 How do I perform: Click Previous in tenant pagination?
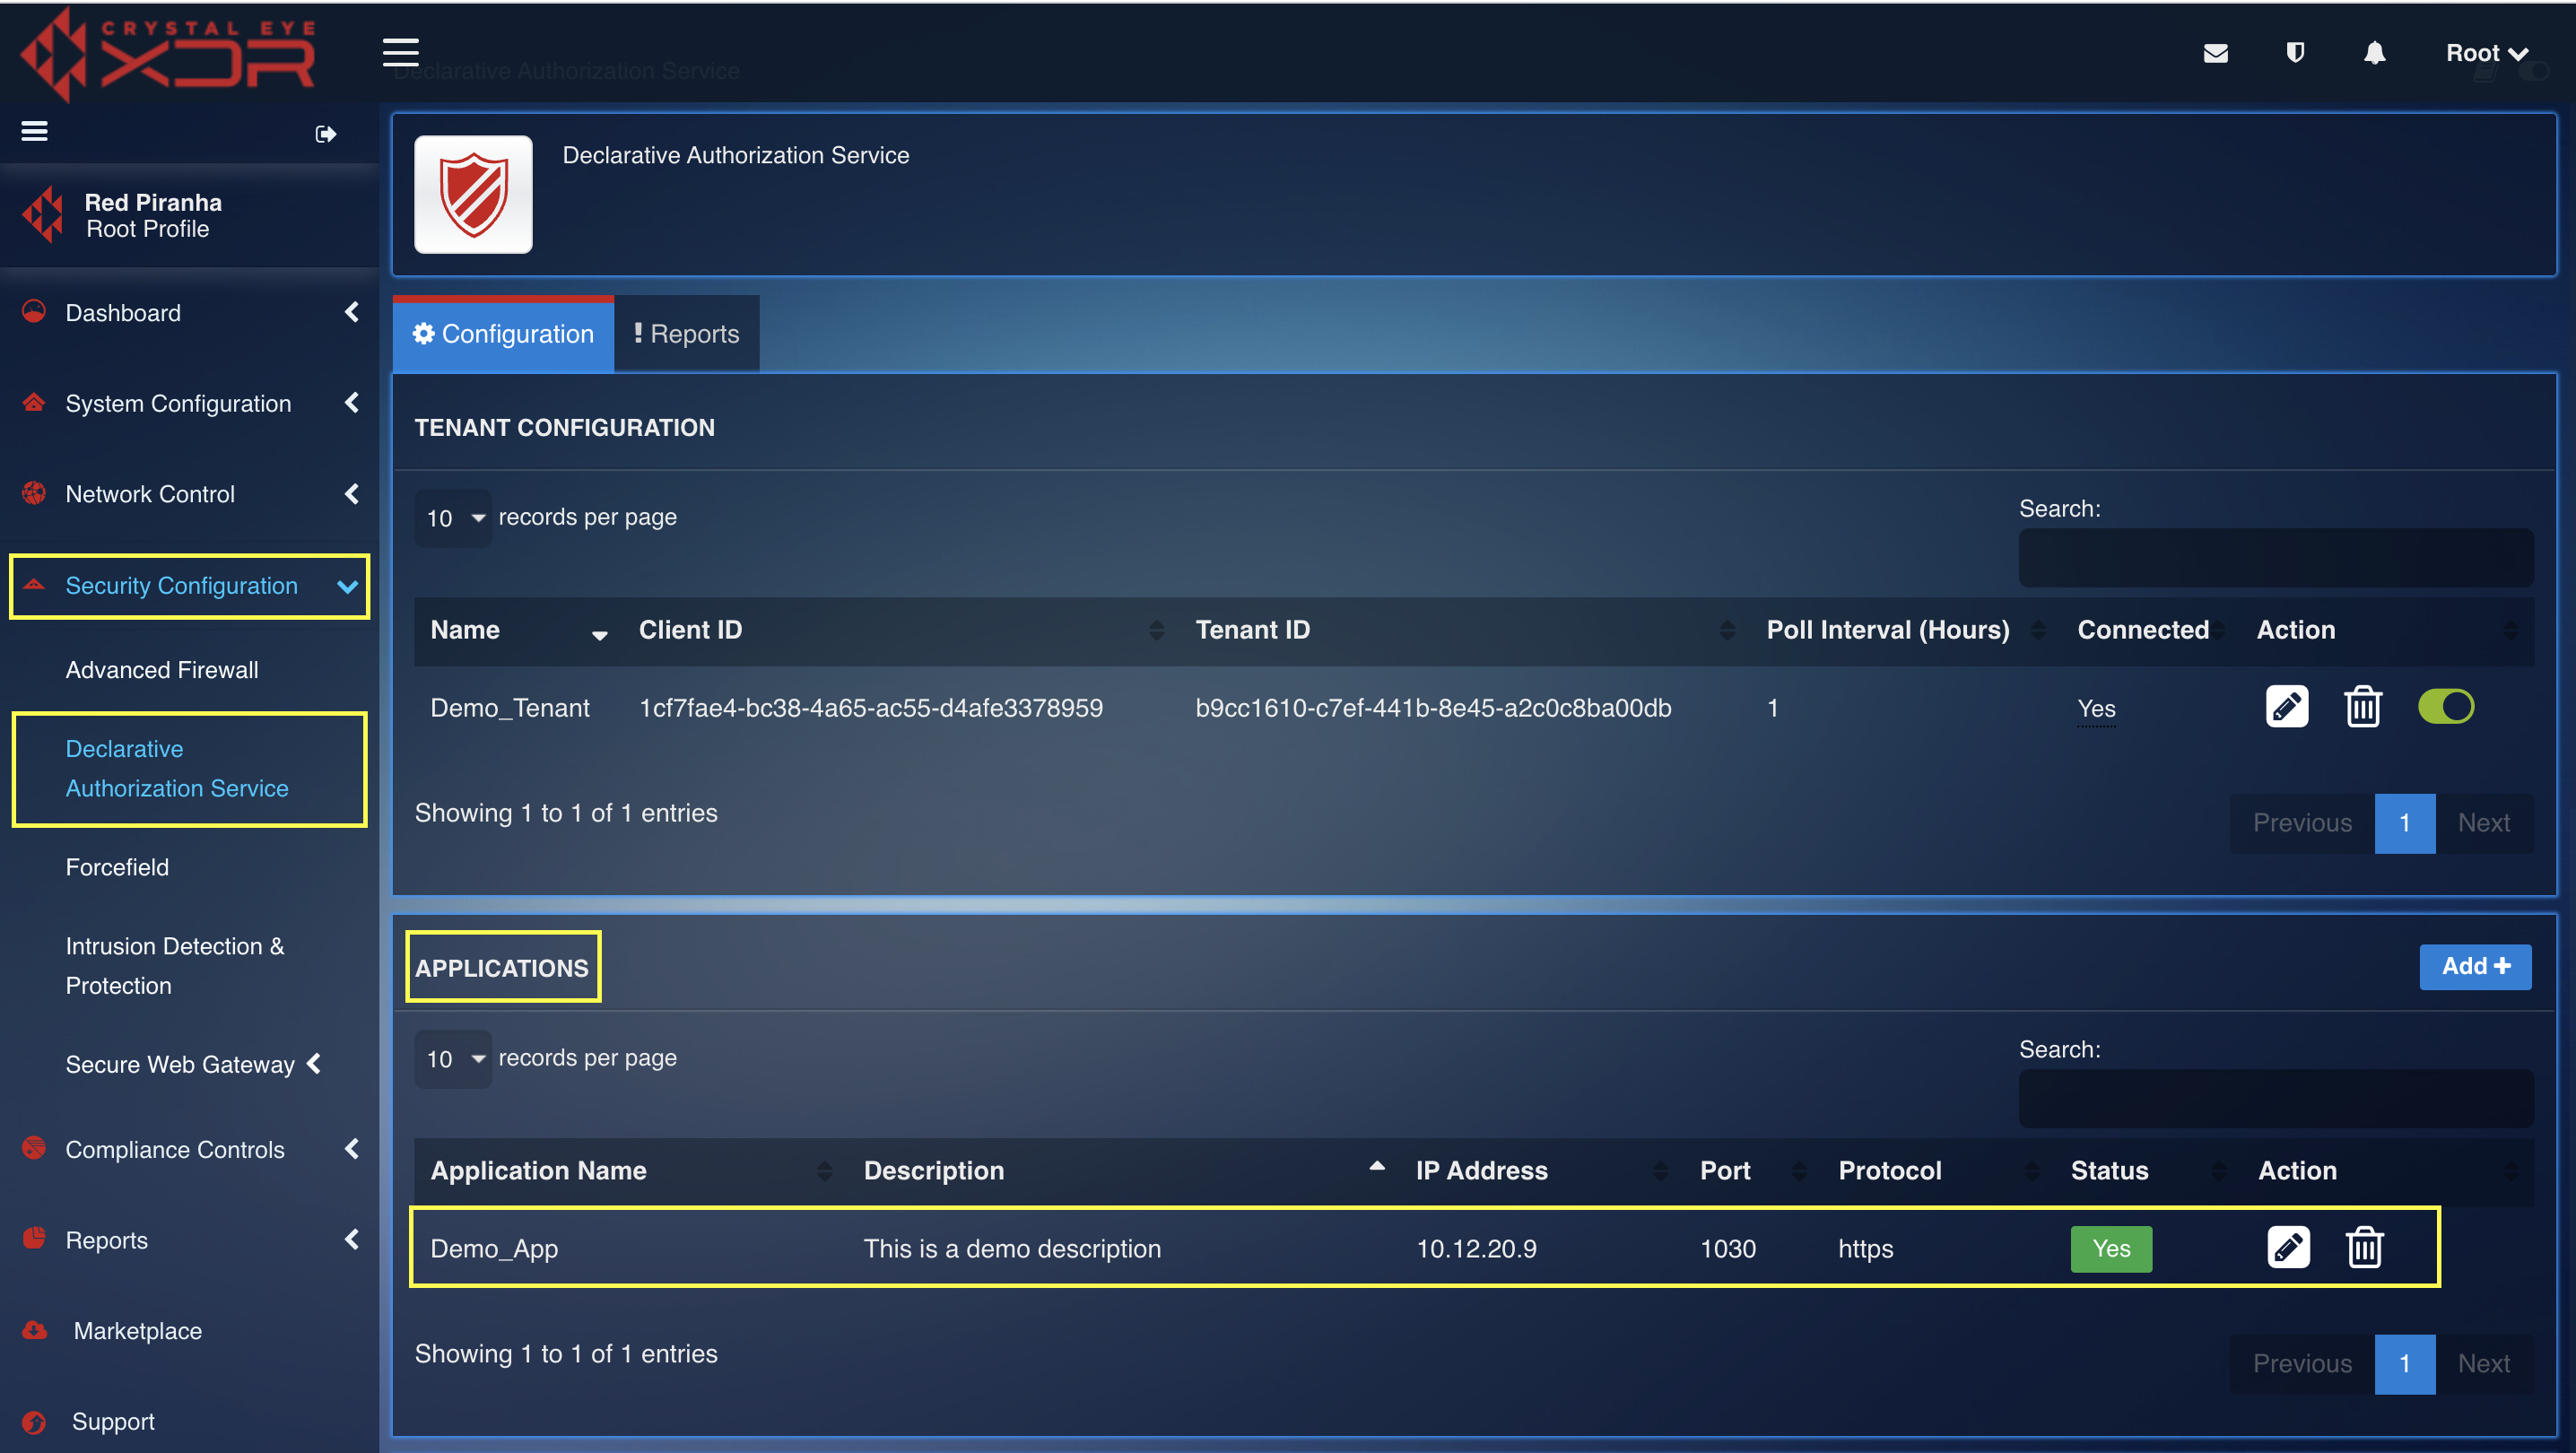2302,823
